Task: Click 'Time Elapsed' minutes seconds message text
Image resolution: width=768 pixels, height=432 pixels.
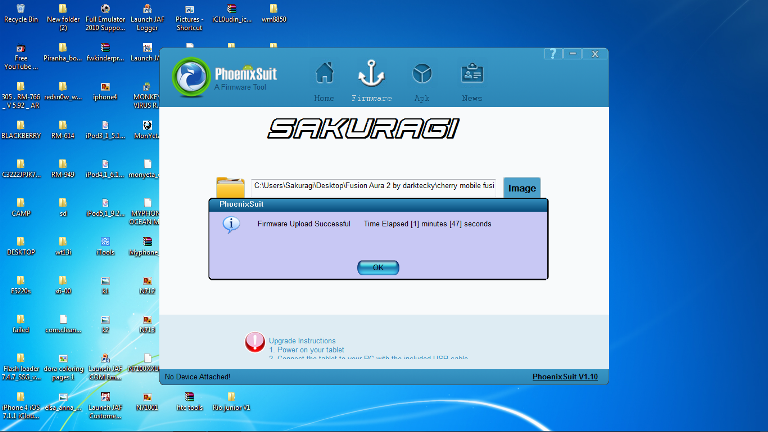Action: (427, 224)
